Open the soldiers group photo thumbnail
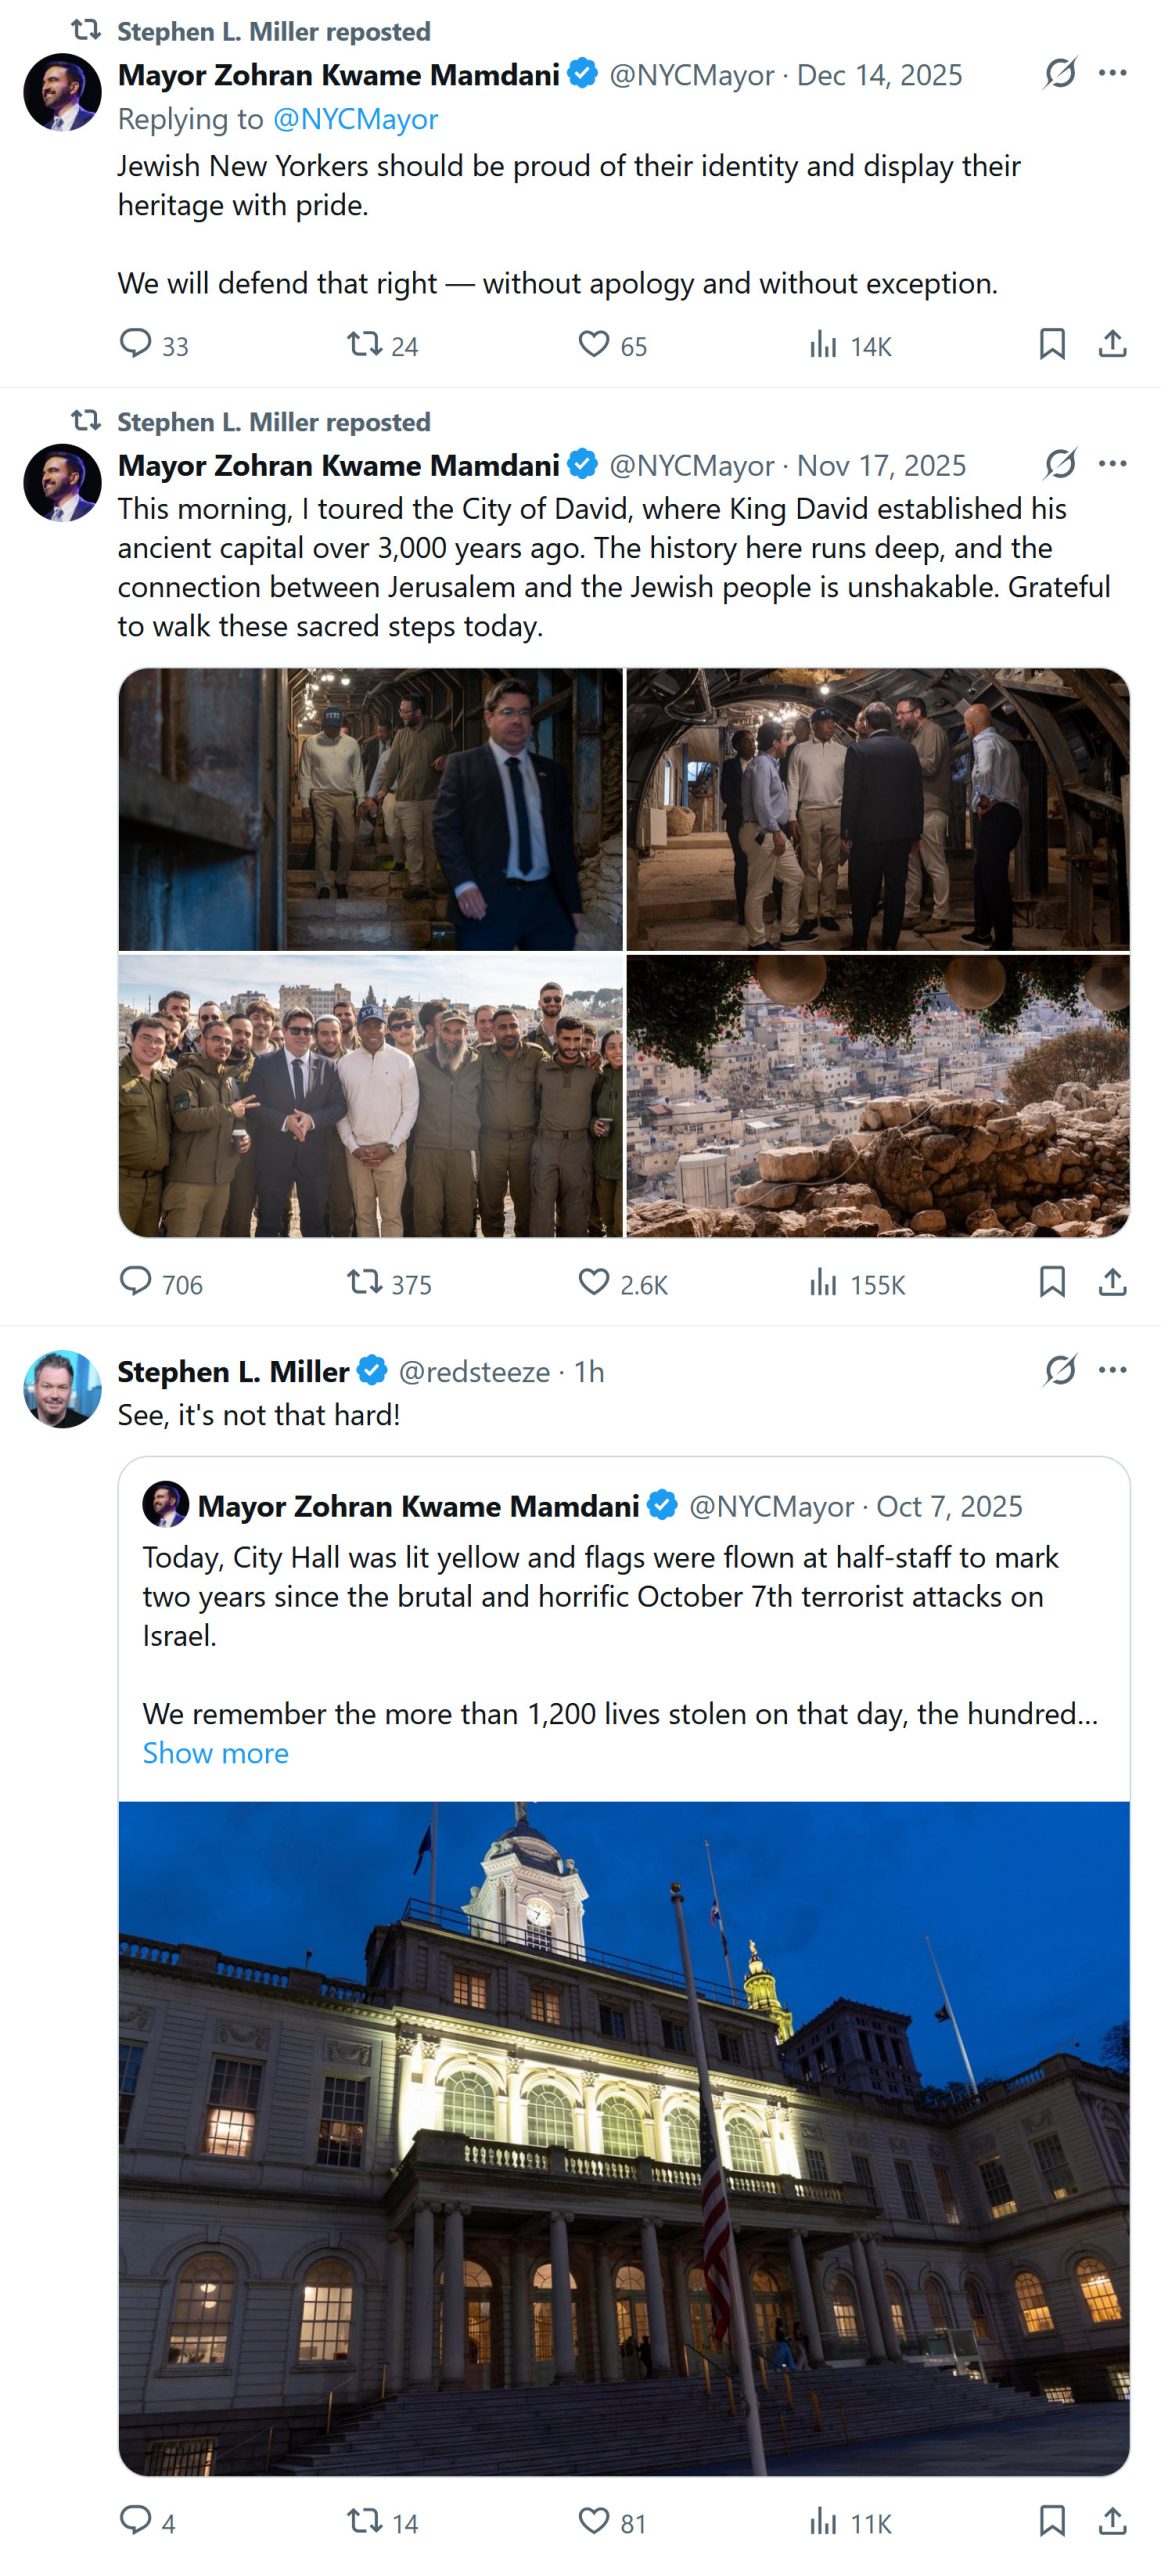The width and height of the screenshot is (1161, 2560). [371, 1096]
